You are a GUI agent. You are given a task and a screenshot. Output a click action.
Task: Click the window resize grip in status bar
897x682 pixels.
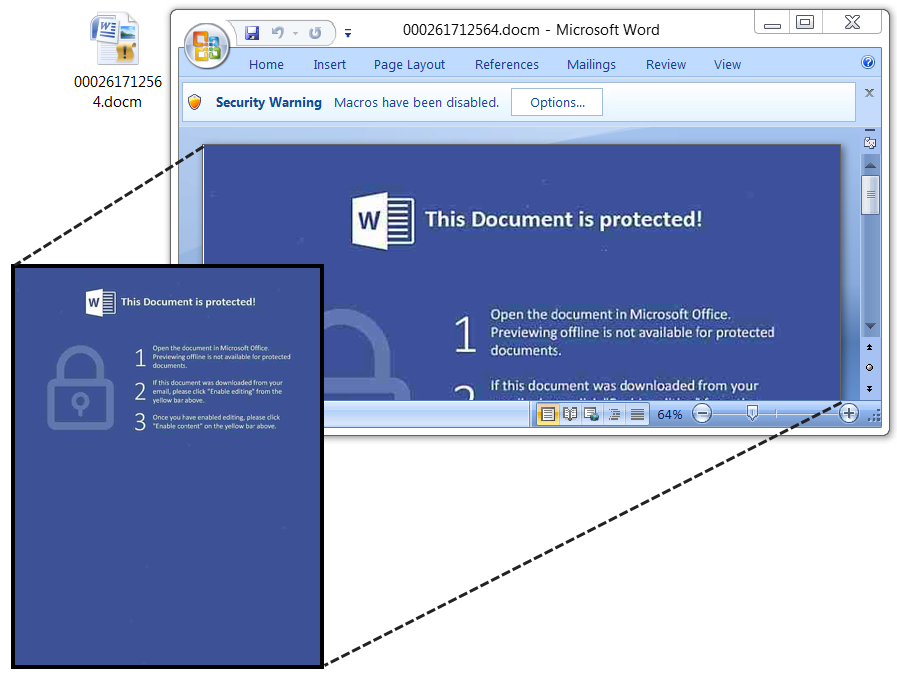[x=875, y=417]
